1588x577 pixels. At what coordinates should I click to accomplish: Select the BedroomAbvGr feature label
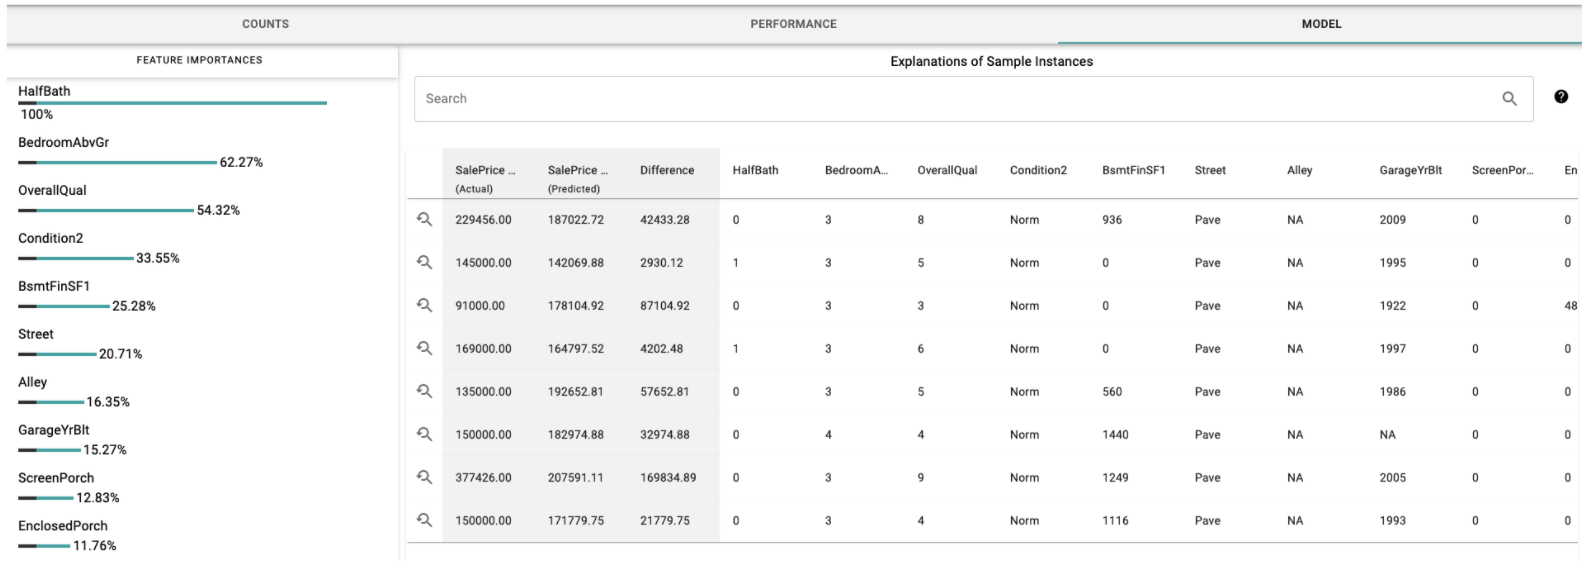63,142
